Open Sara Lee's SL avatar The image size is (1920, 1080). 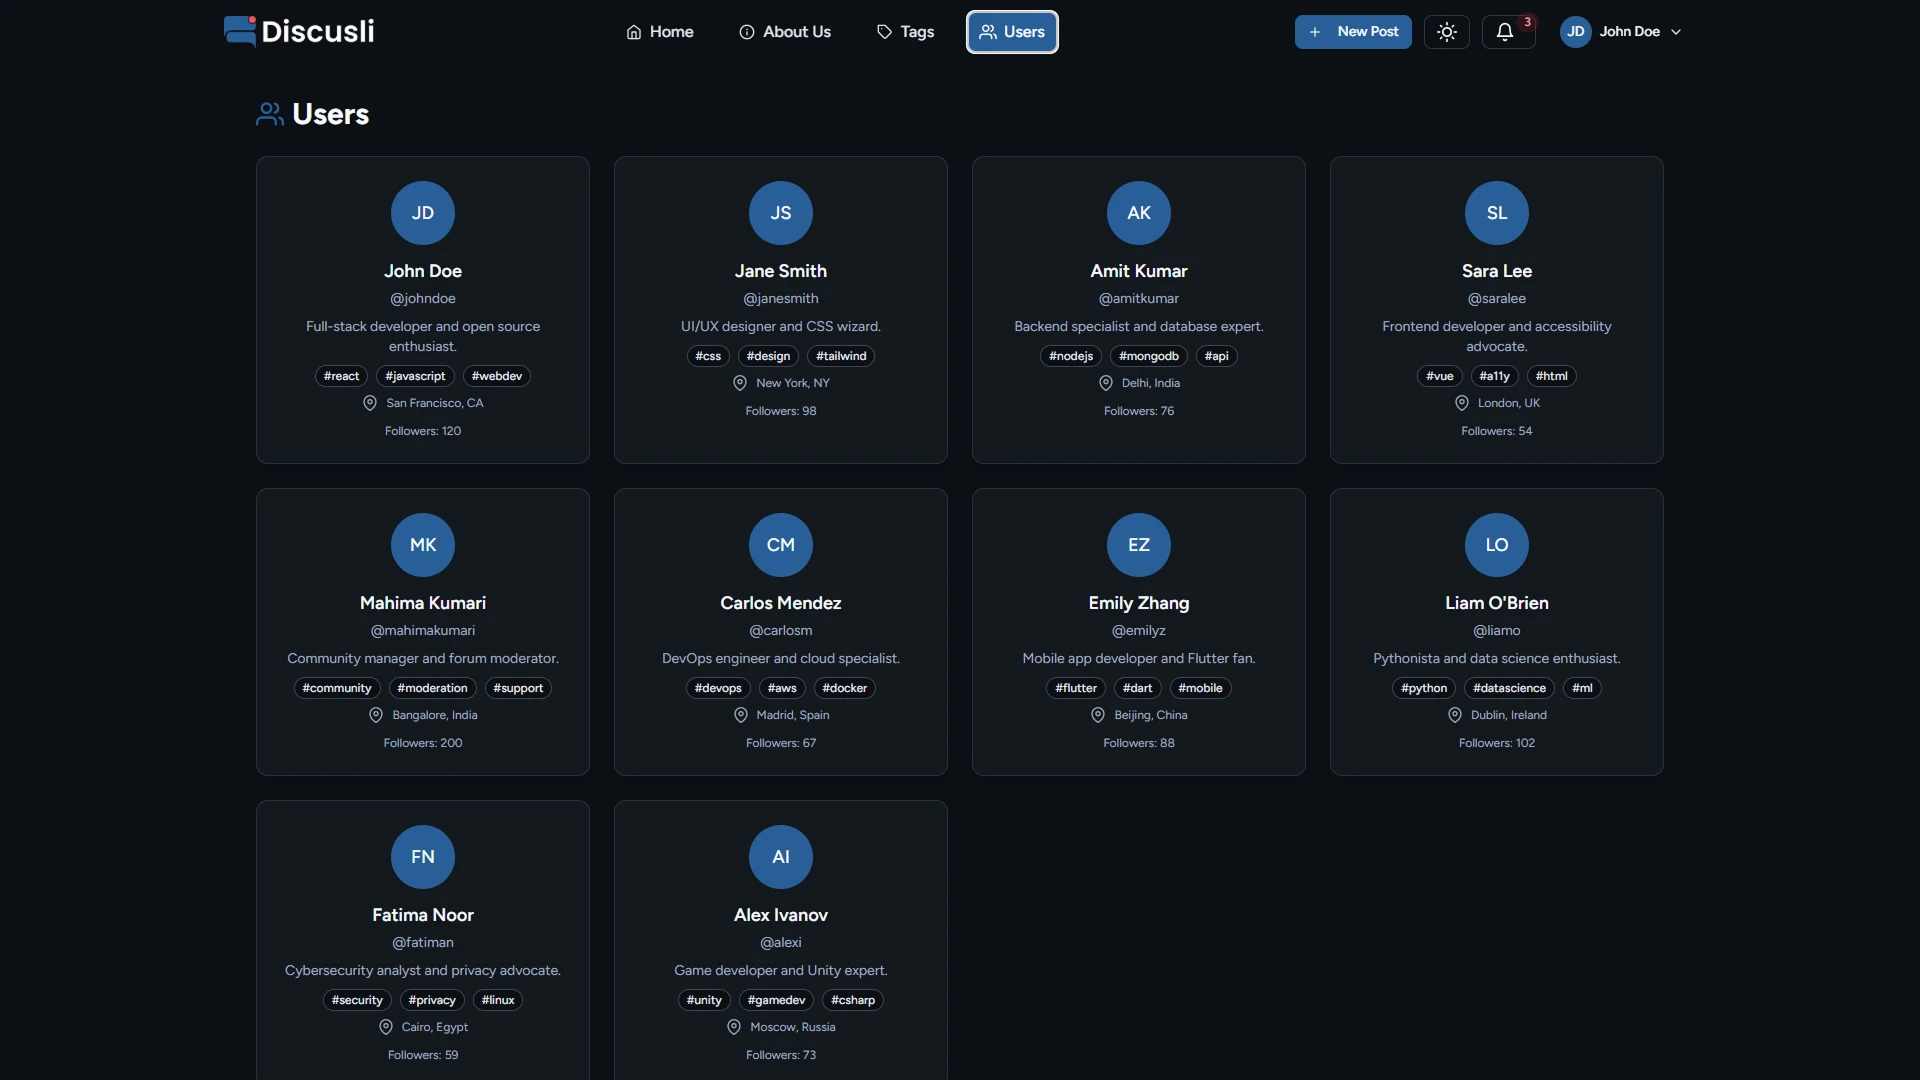1497,213
